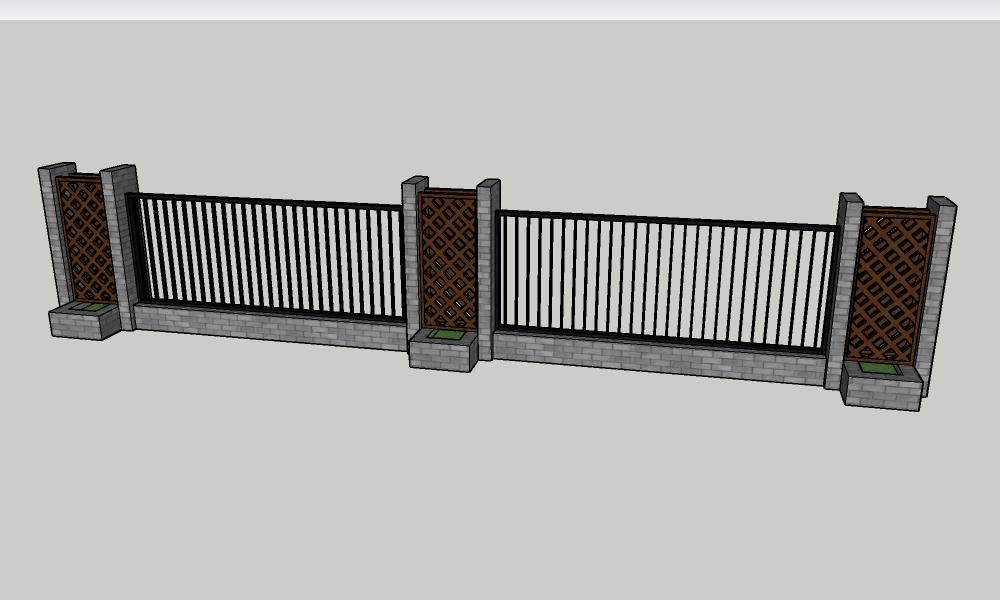Select pillar right of the left lattice

(121, 245)
